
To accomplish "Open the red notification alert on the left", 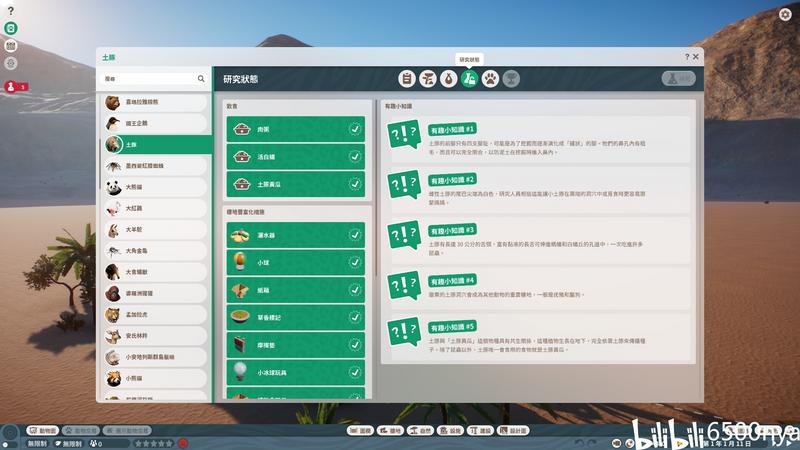I will [16, 87].
